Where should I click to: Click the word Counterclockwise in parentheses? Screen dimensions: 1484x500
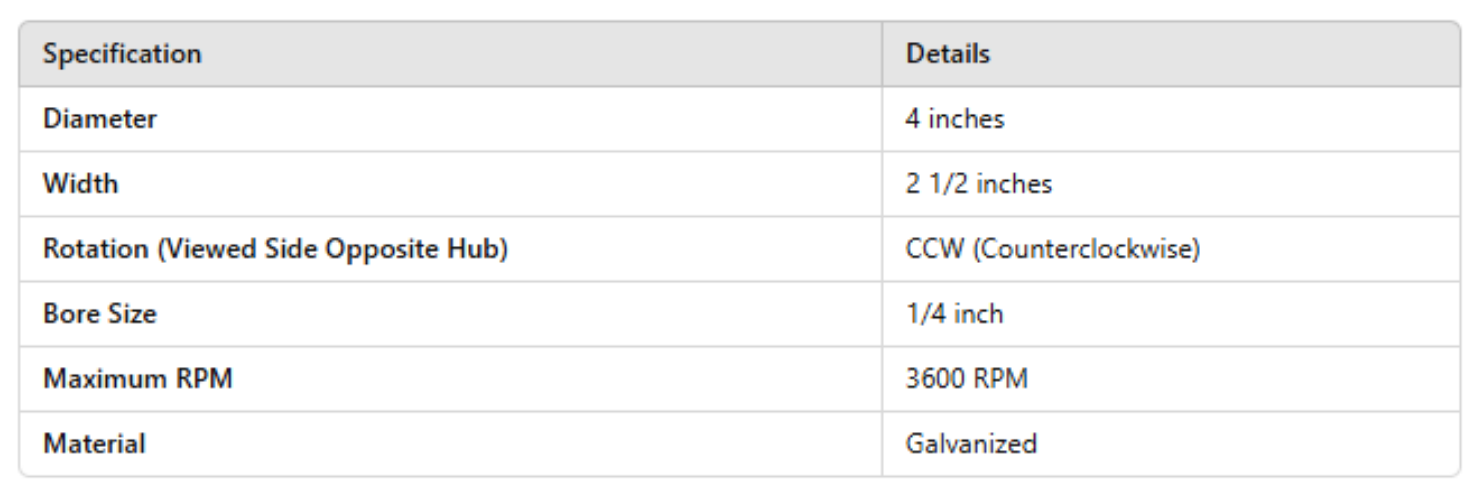(1085, 249)
